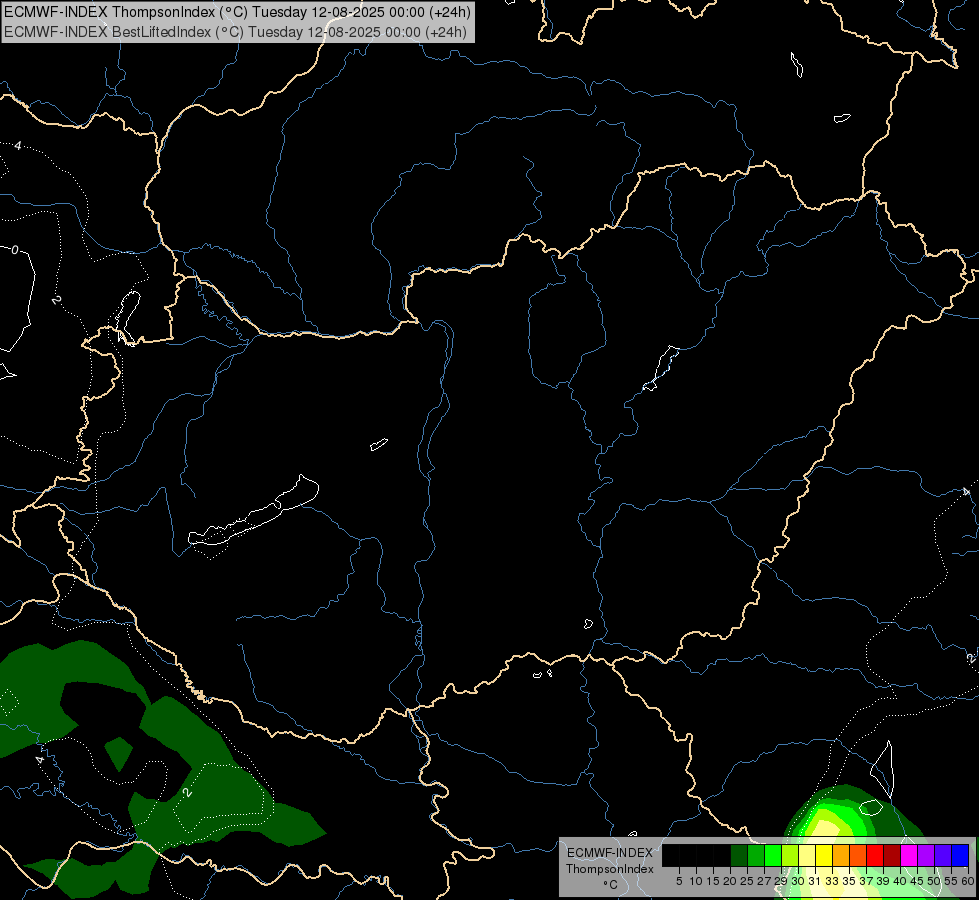
Task: Click the BestLiftedIndex title line at top
Action: click(235, 31)
